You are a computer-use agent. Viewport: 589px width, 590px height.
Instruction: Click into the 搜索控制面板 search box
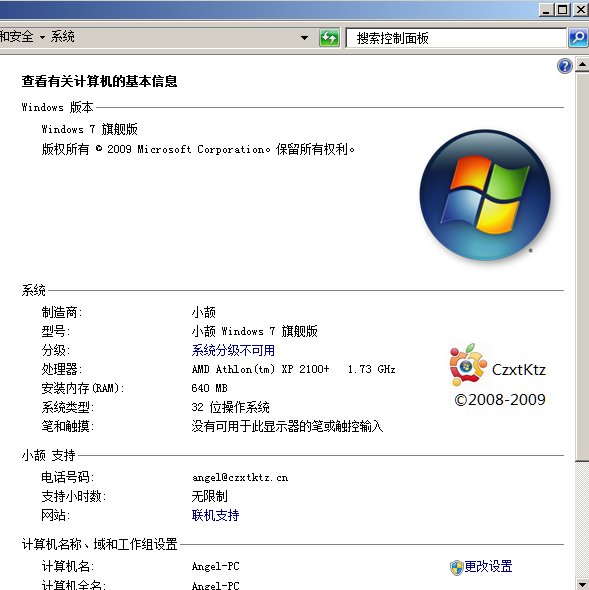coord(456,38)
